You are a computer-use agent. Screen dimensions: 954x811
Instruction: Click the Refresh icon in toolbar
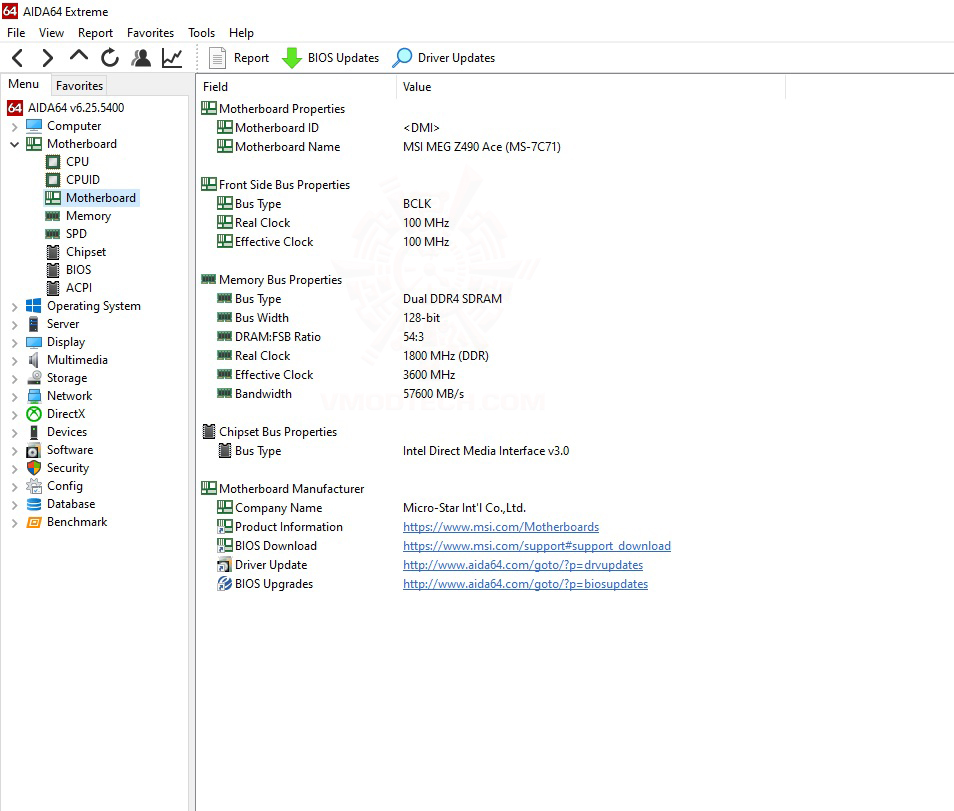[110, 58]
